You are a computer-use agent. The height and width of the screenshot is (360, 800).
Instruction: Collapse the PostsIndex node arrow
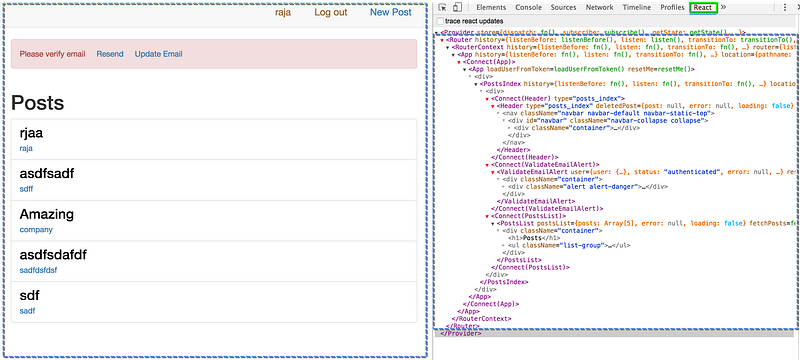point(476,84)
